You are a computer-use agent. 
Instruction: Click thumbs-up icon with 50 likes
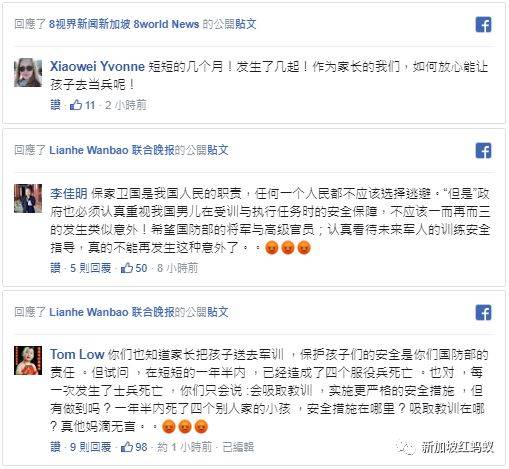(127, 268)
